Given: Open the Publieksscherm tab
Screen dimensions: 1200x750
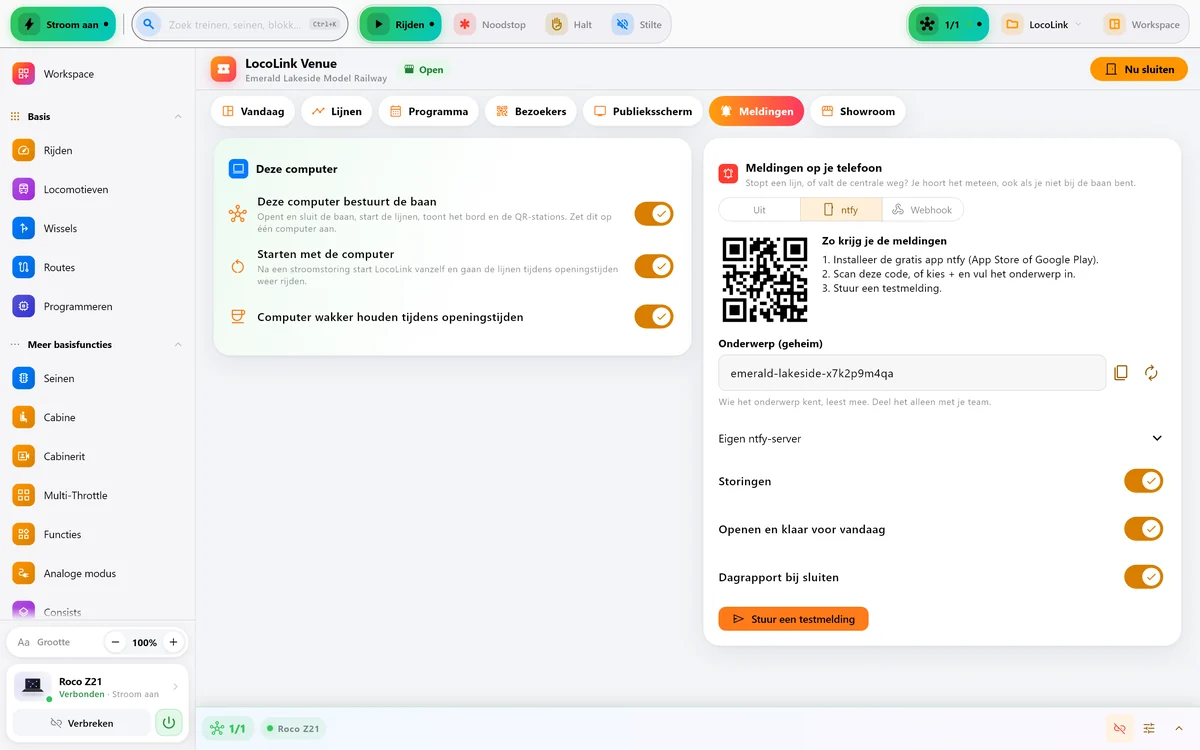Looking at the screenshot, I should tap(643, 111).
